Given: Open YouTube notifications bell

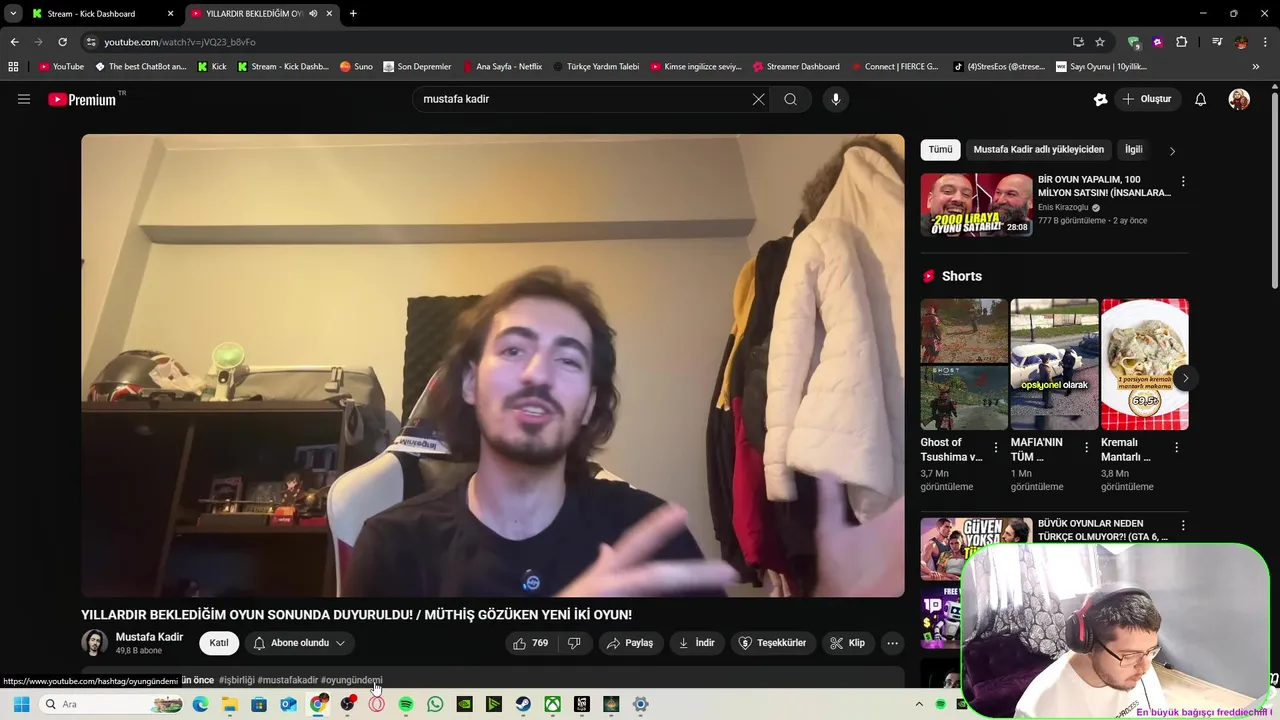Looking at the screenshot, I should [1201, 99].
